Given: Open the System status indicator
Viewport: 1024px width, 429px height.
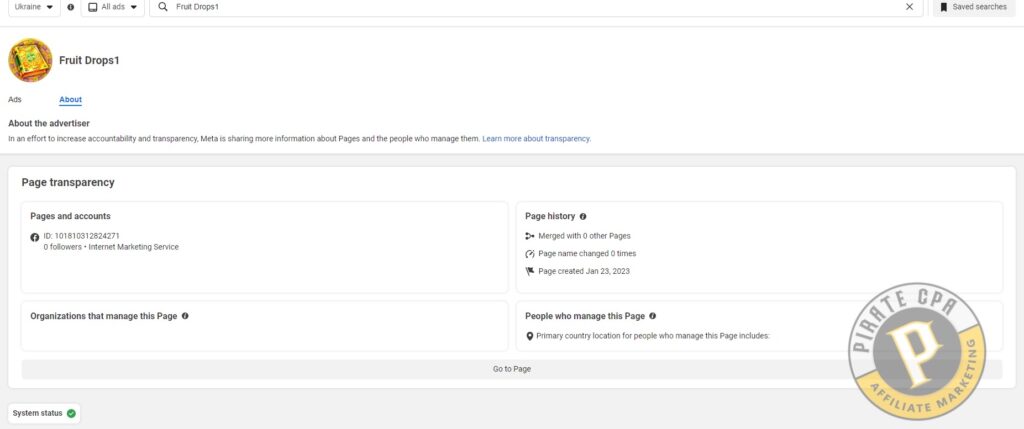Looking at the screenshot, I should 44,413.
